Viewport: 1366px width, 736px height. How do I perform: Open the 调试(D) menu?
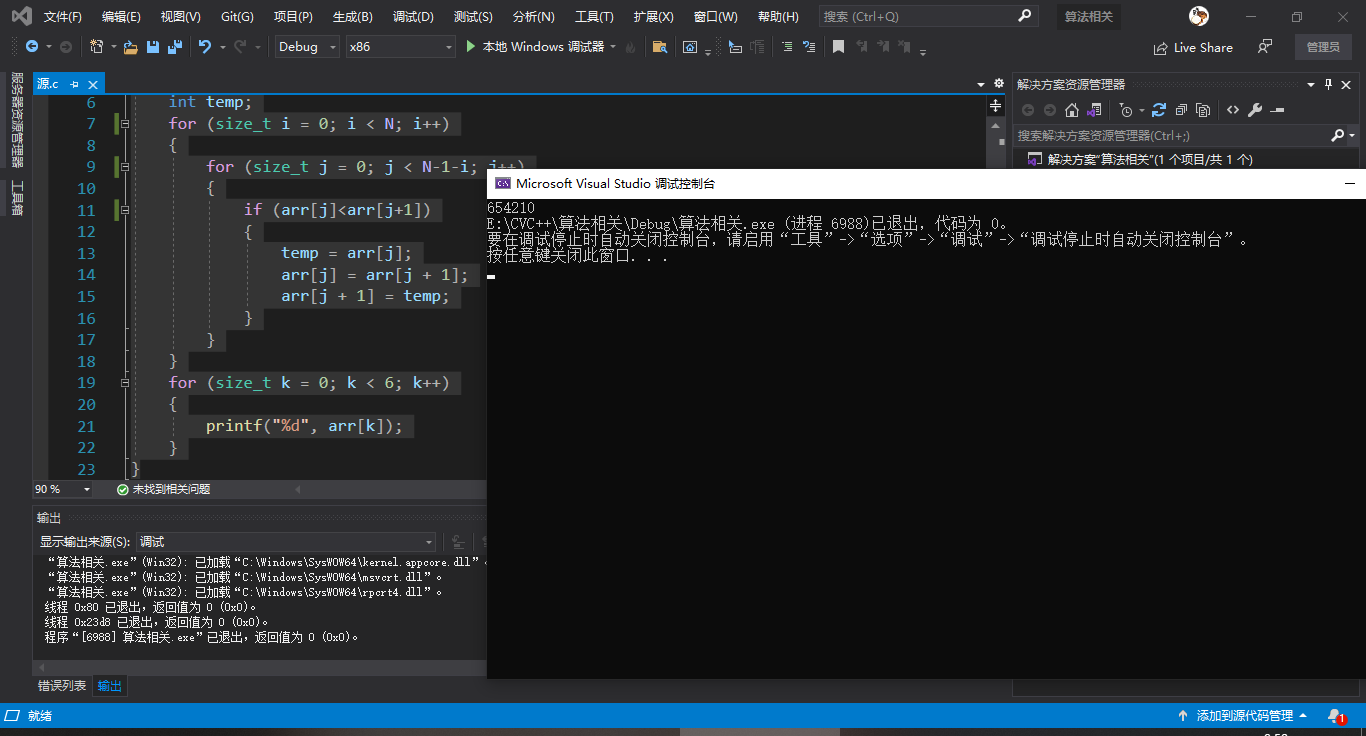[x=413, y=17]
